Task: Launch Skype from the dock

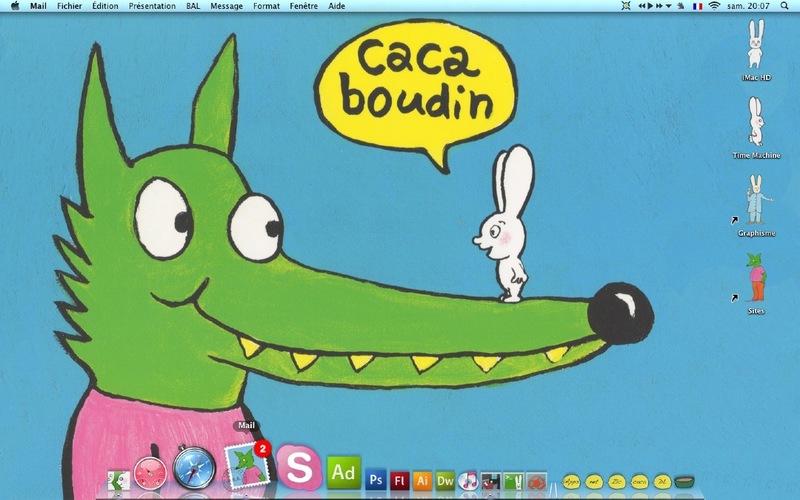Action: (x=298, y=466)
